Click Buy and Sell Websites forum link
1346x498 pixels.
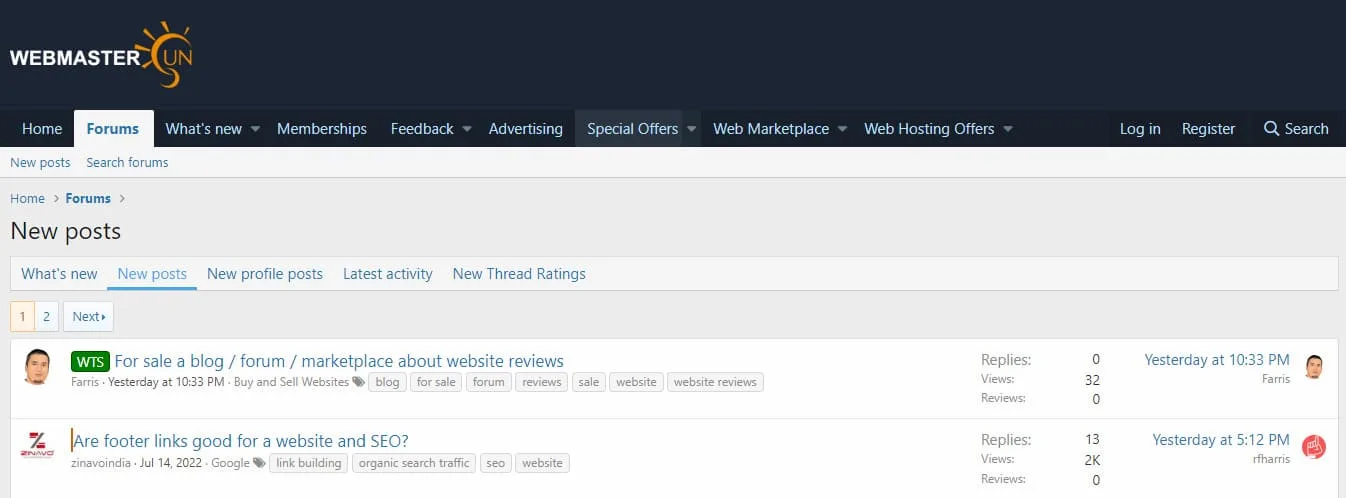click(x=291, y=382)
